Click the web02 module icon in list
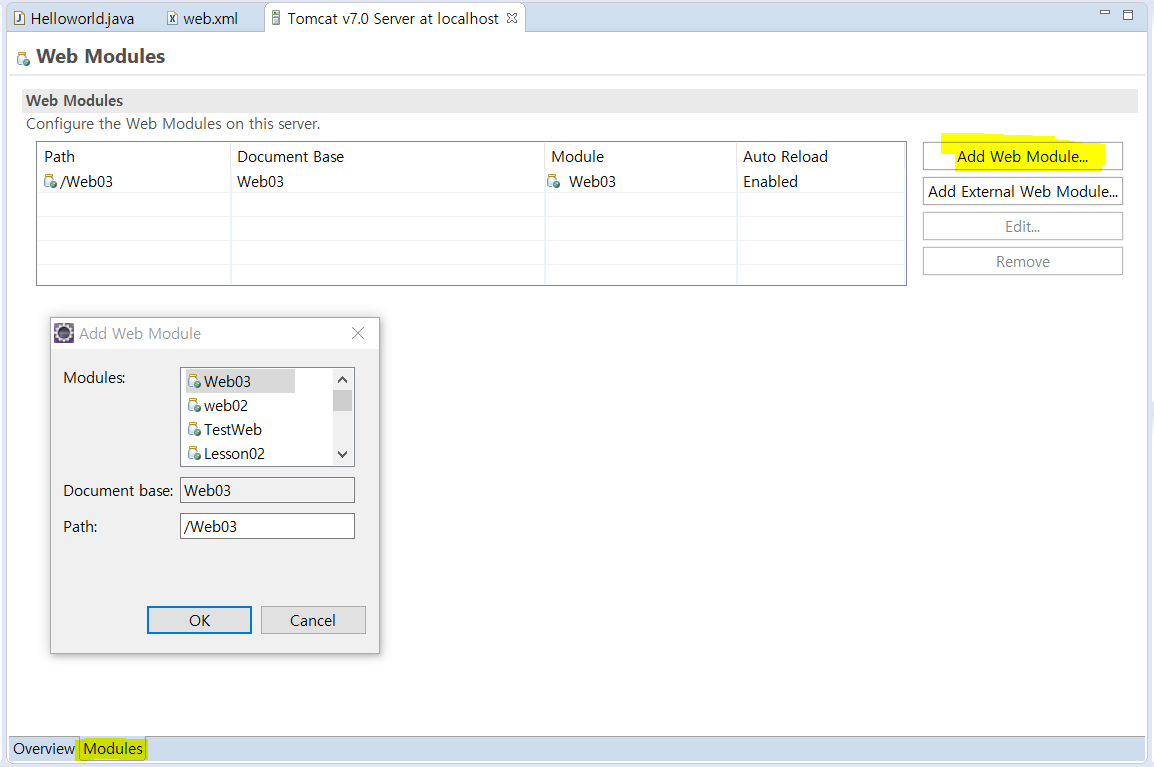1154x767 pixels. pyautogui.click(x=194, y=406)
